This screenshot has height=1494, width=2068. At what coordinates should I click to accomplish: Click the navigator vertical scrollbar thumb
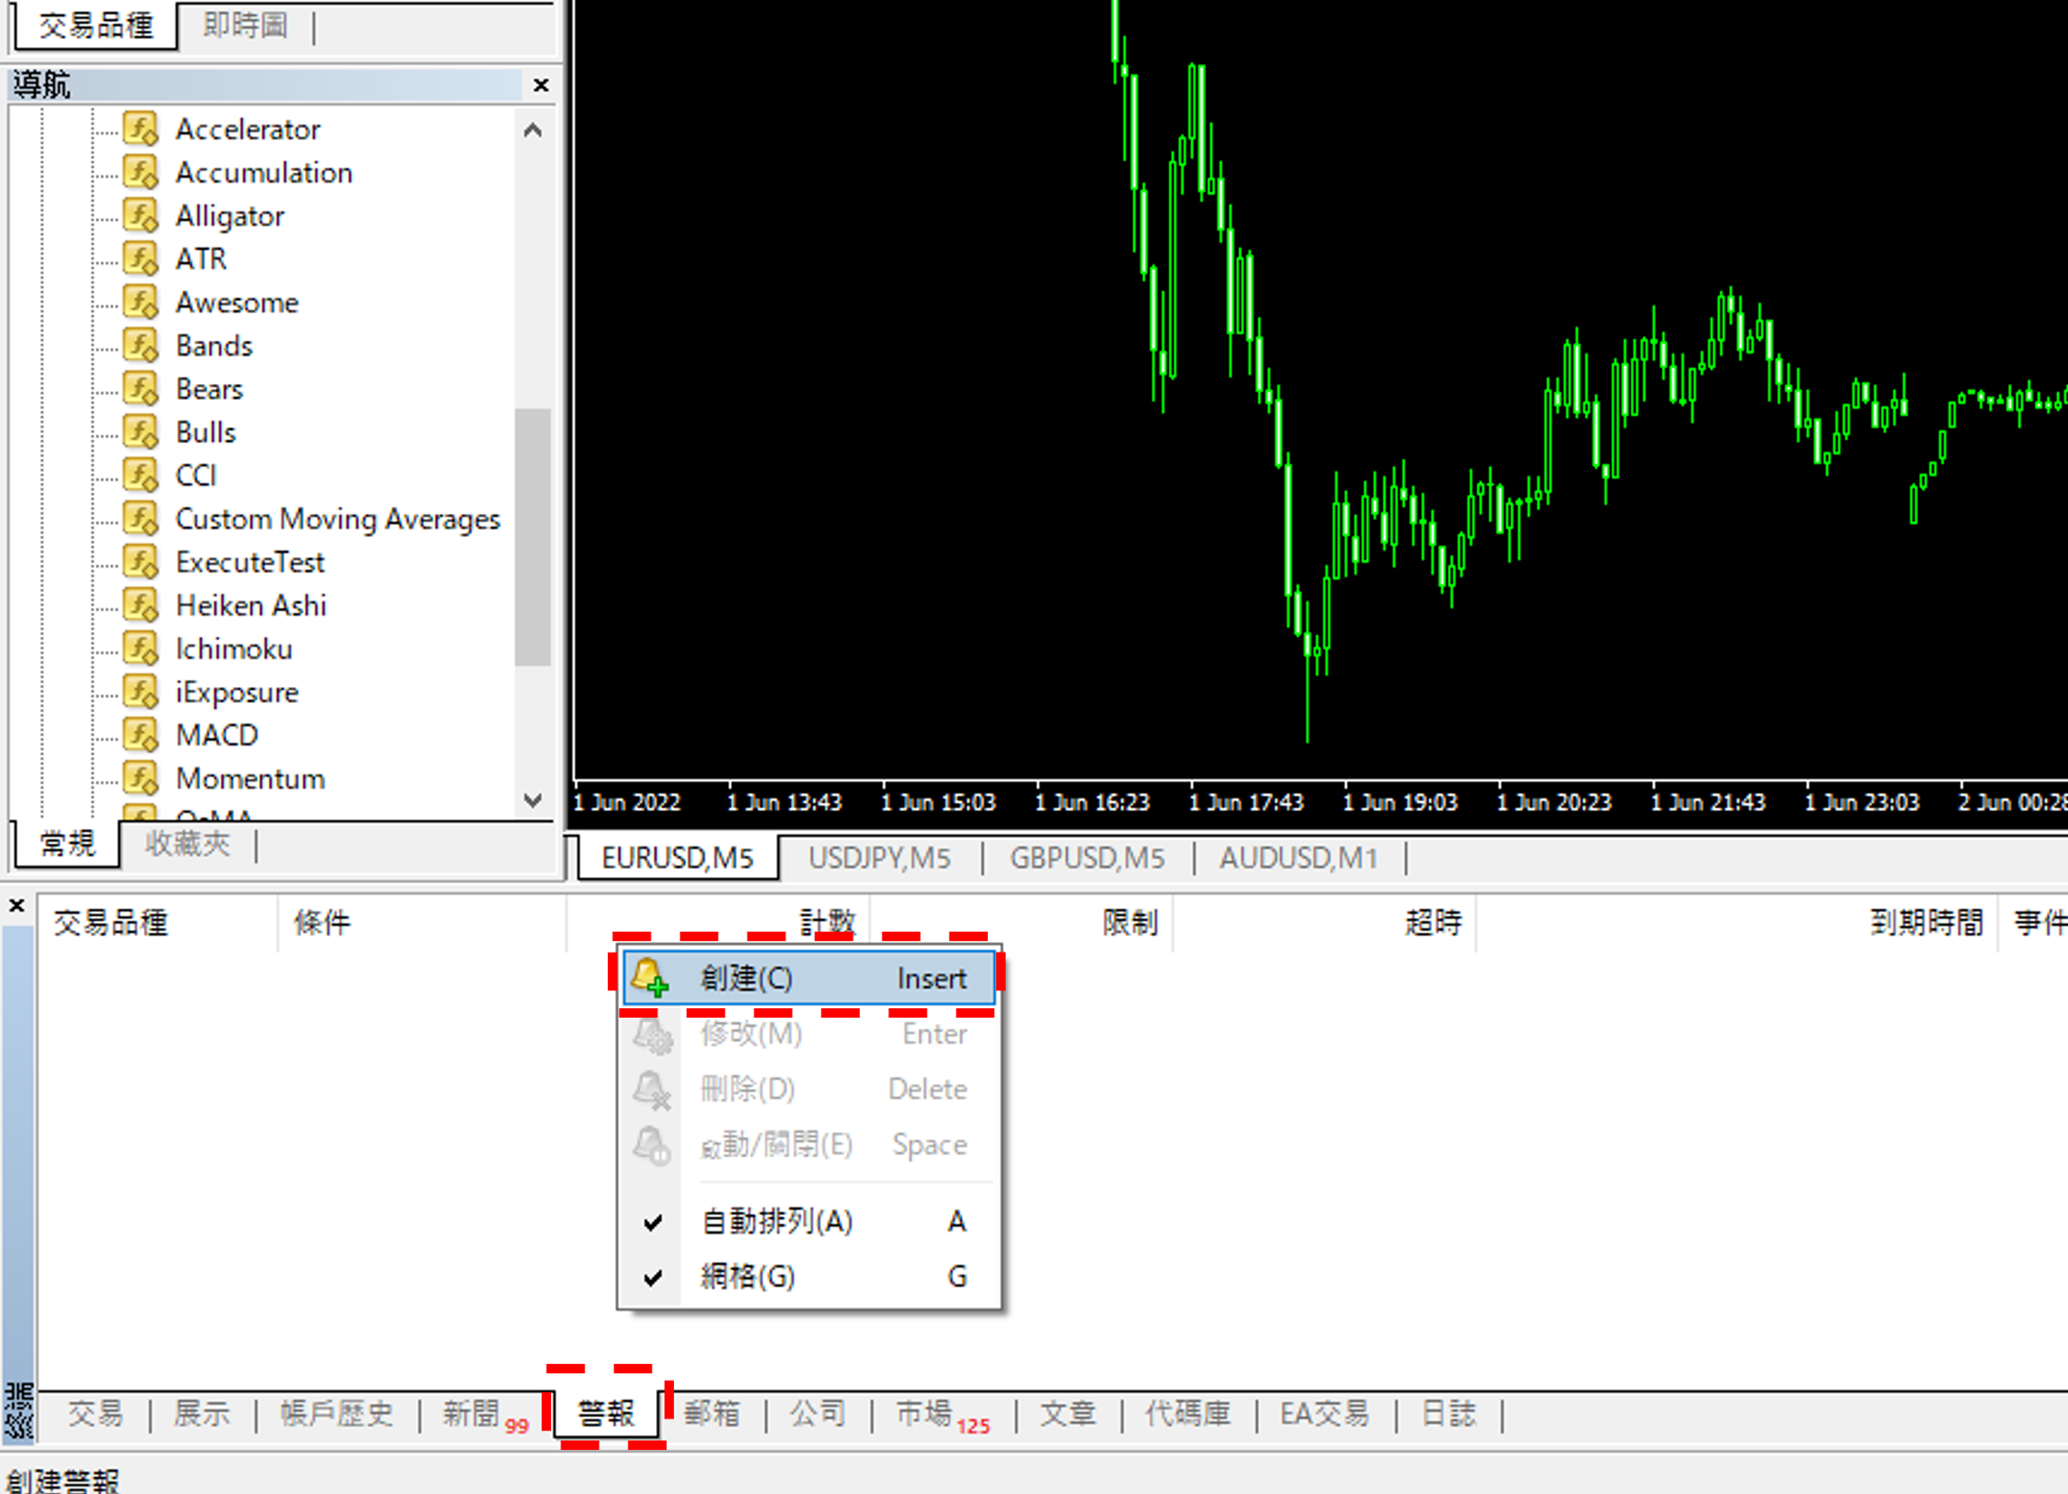(533, 537)
